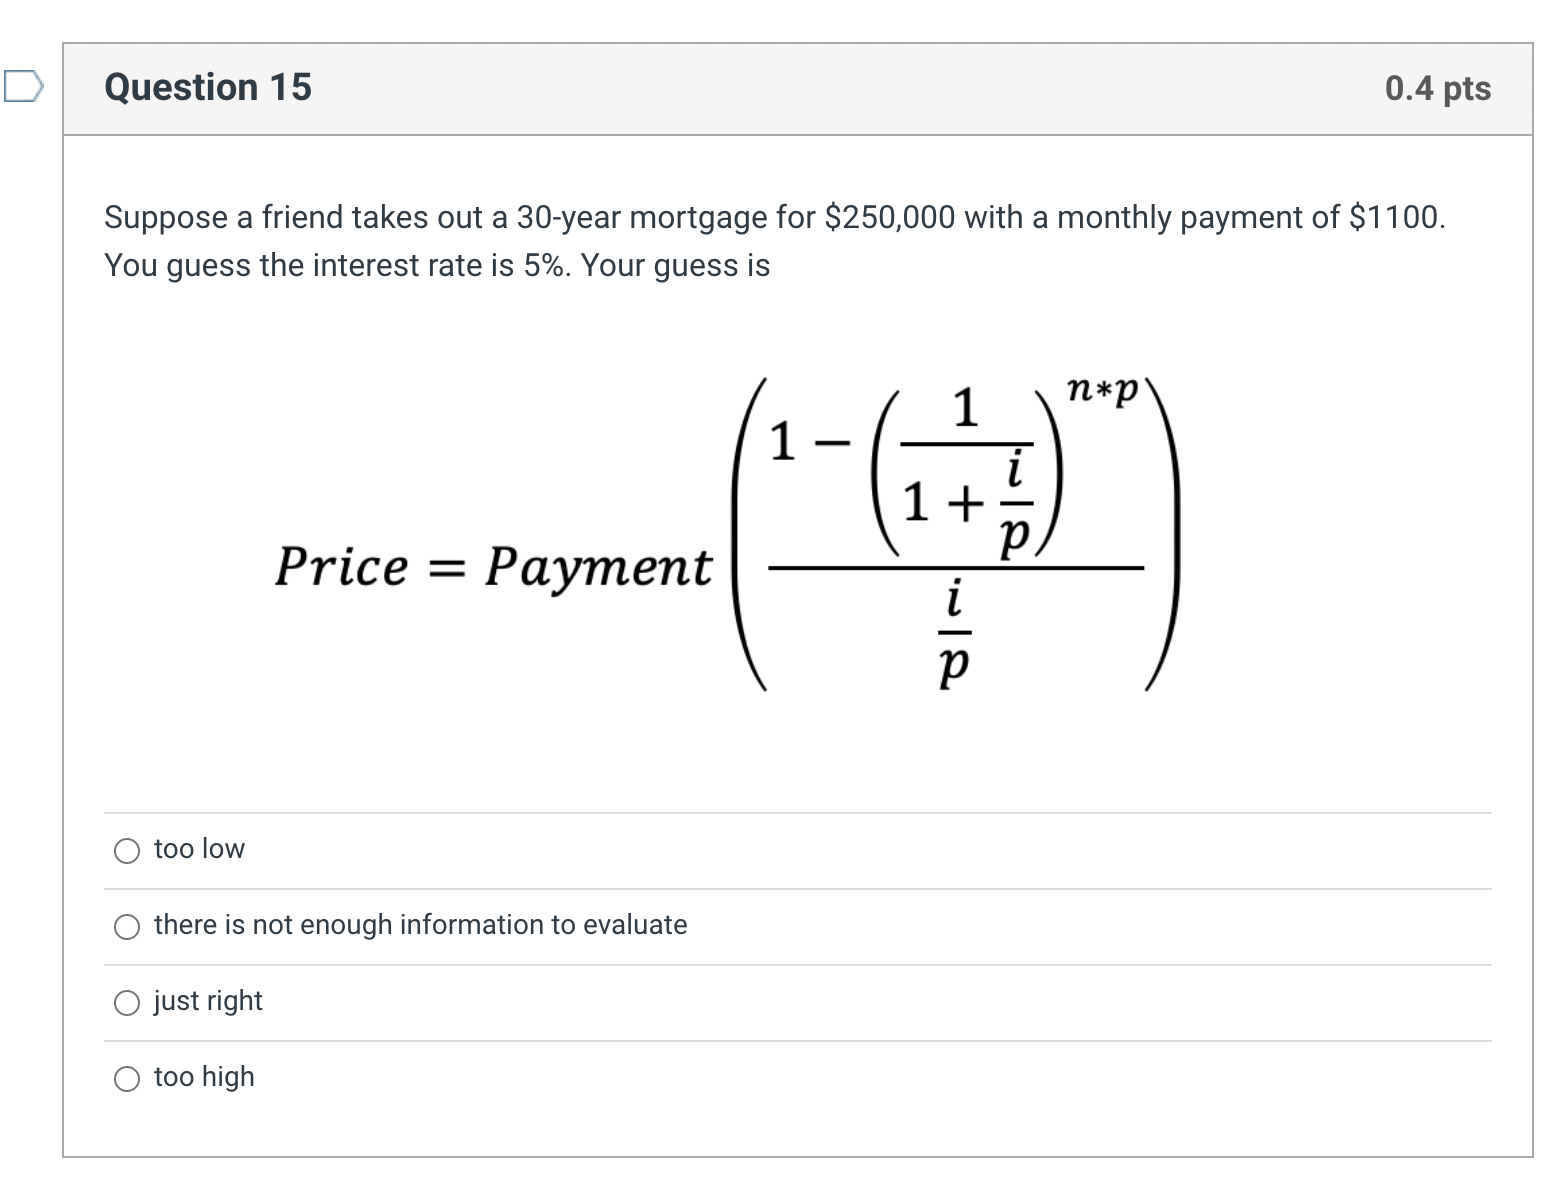This screenshot has height=1182, width=1552.
Task: Choose the 'just right' answer option
Action: 126,1003
